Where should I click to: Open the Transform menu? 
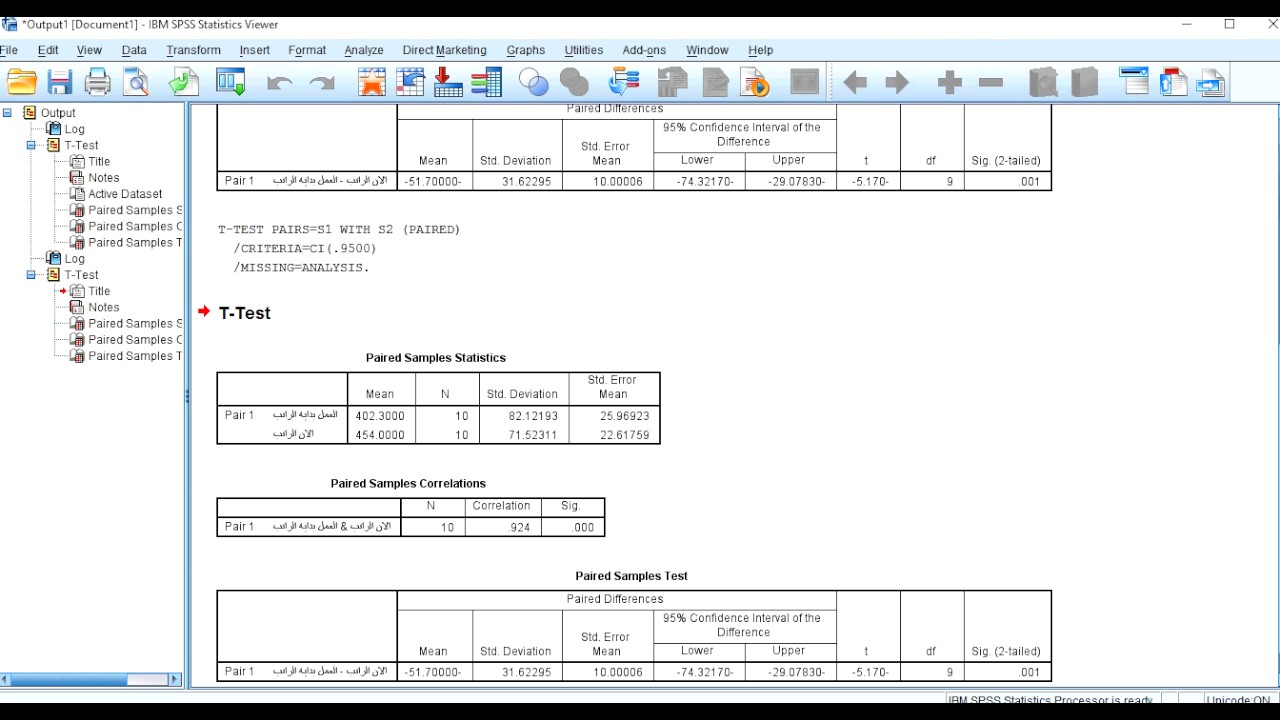[193, 50]
